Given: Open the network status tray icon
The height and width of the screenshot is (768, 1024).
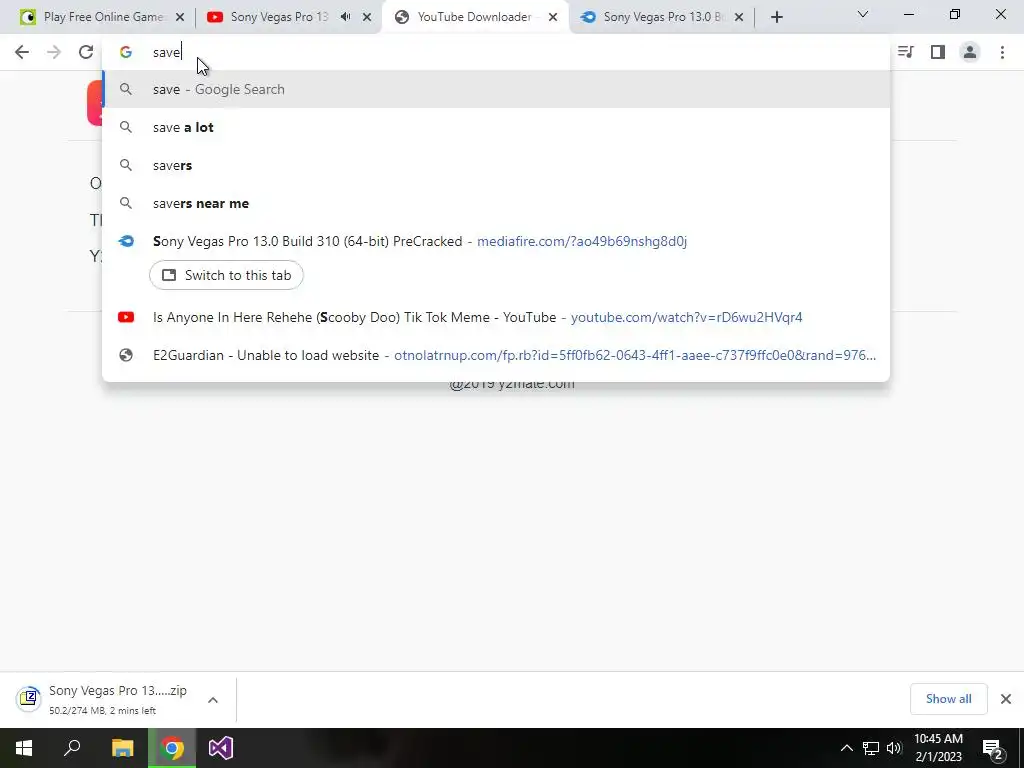Looking at the screenshot, I should coord(871,748).
